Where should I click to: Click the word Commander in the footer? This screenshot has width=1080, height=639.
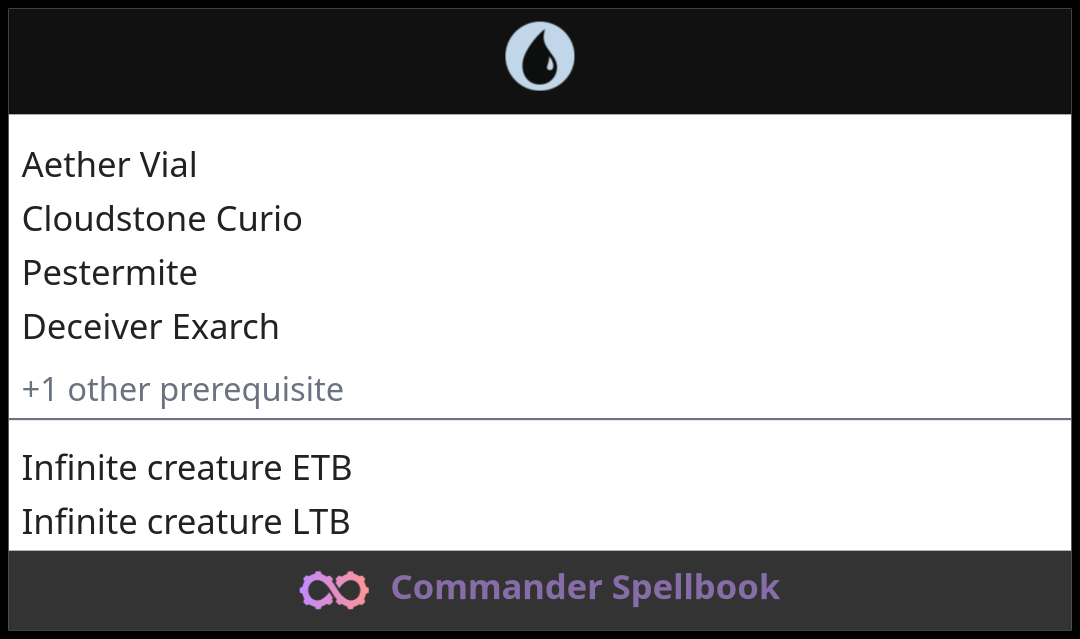click(497, 587)
